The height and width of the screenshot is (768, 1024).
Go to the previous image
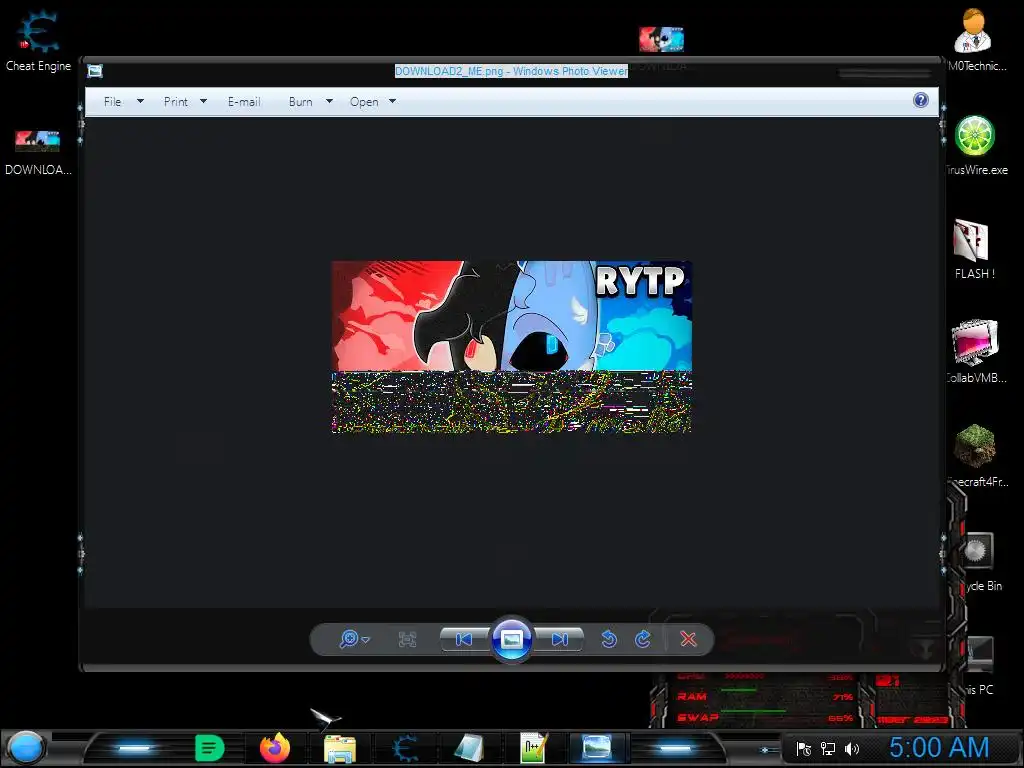click(x=464, y=639)
